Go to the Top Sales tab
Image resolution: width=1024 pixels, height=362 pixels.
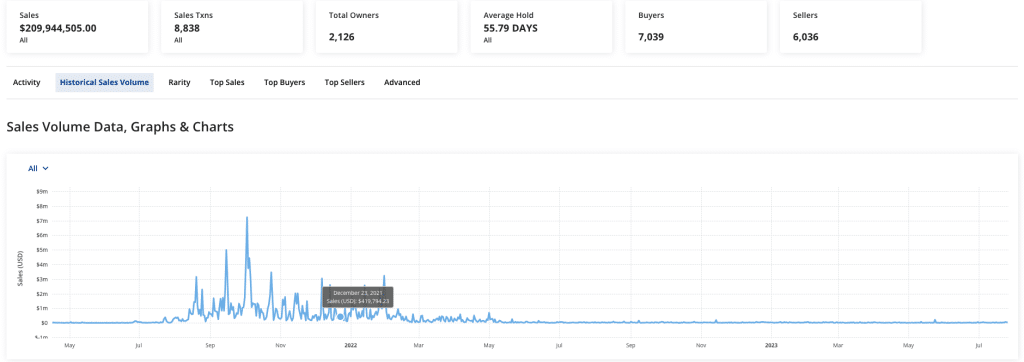coord(227,82)
